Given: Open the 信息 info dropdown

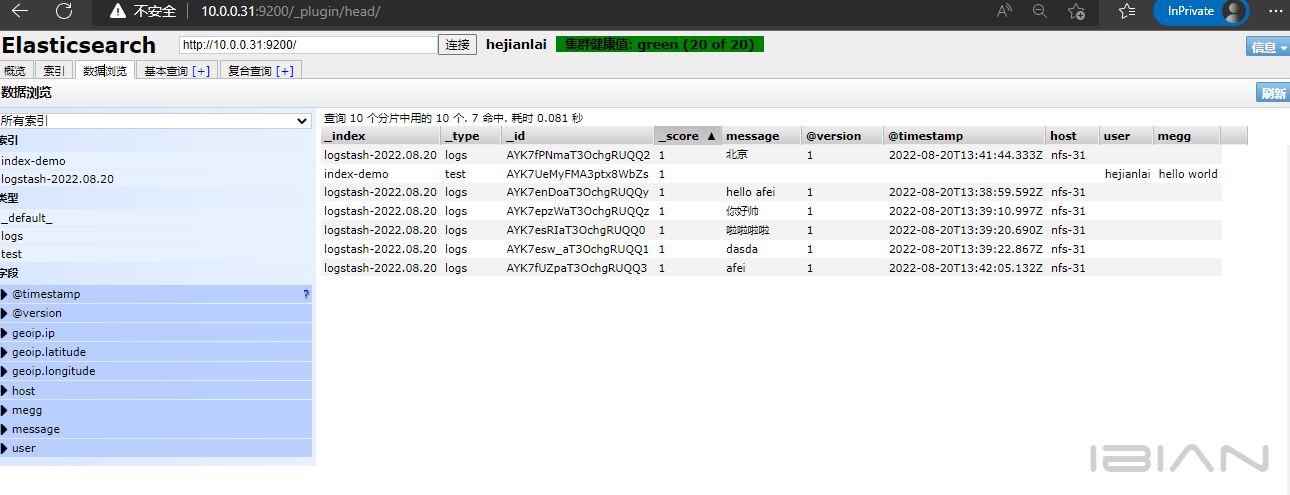Looking at the screenshot, I should (1268, 47).
